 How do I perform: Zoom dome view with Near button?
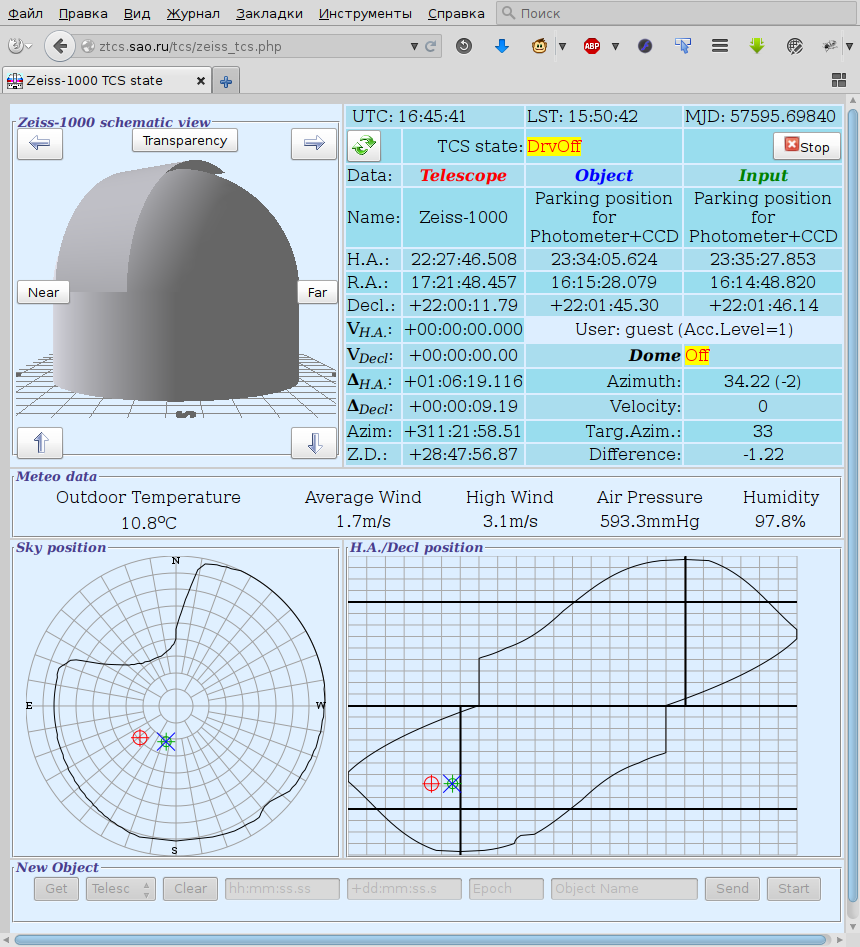click(43, 292)
